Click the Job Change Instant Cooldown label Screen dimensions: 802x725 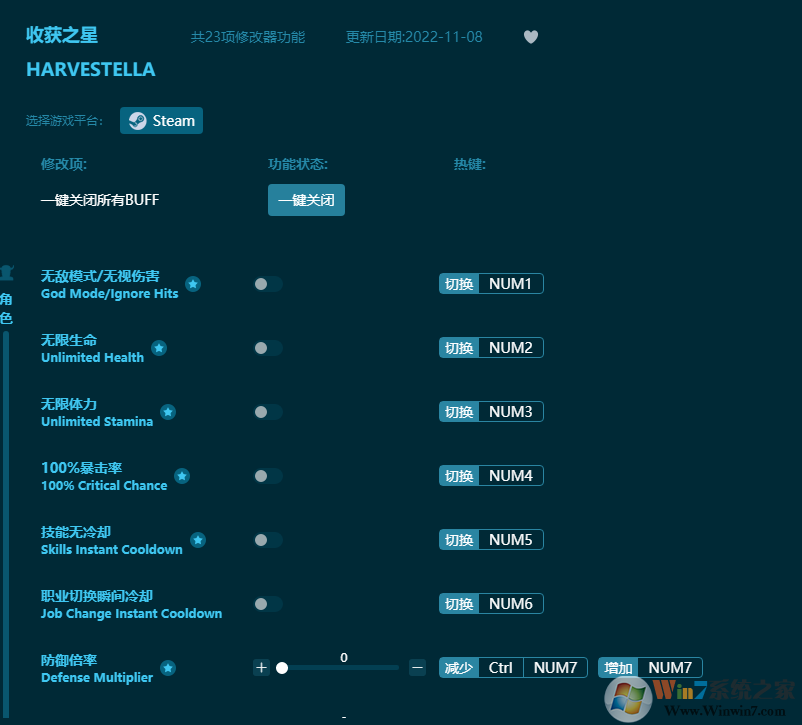click(x=131, y=613)
